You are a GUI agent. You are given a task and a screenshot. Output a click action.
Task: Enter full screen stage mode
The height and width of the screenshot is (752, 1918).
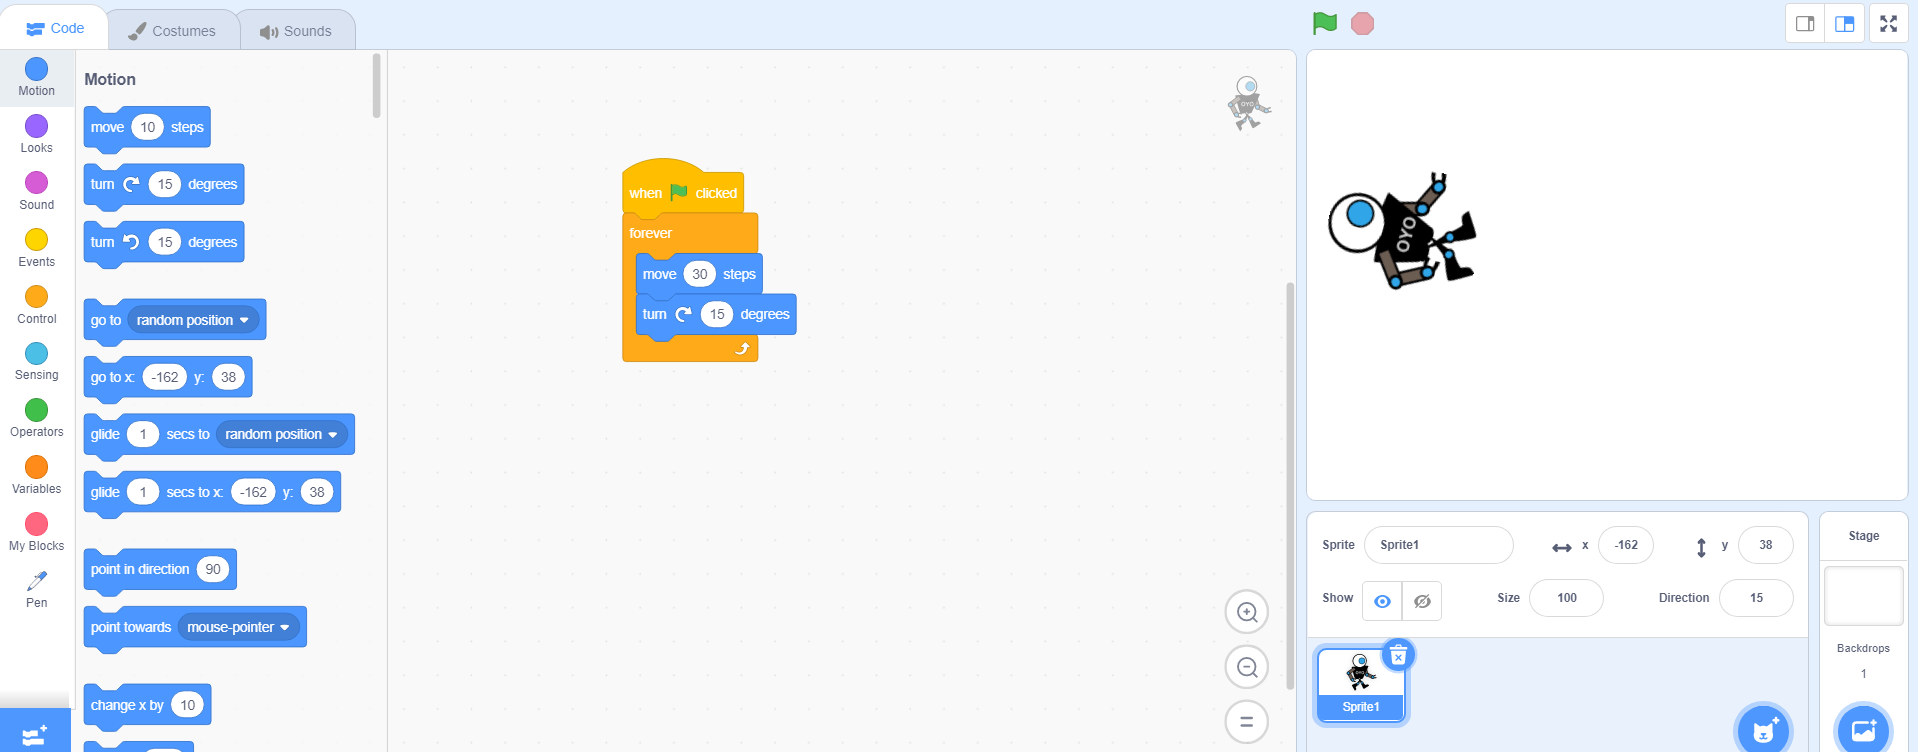click(x=1888, y=24)
